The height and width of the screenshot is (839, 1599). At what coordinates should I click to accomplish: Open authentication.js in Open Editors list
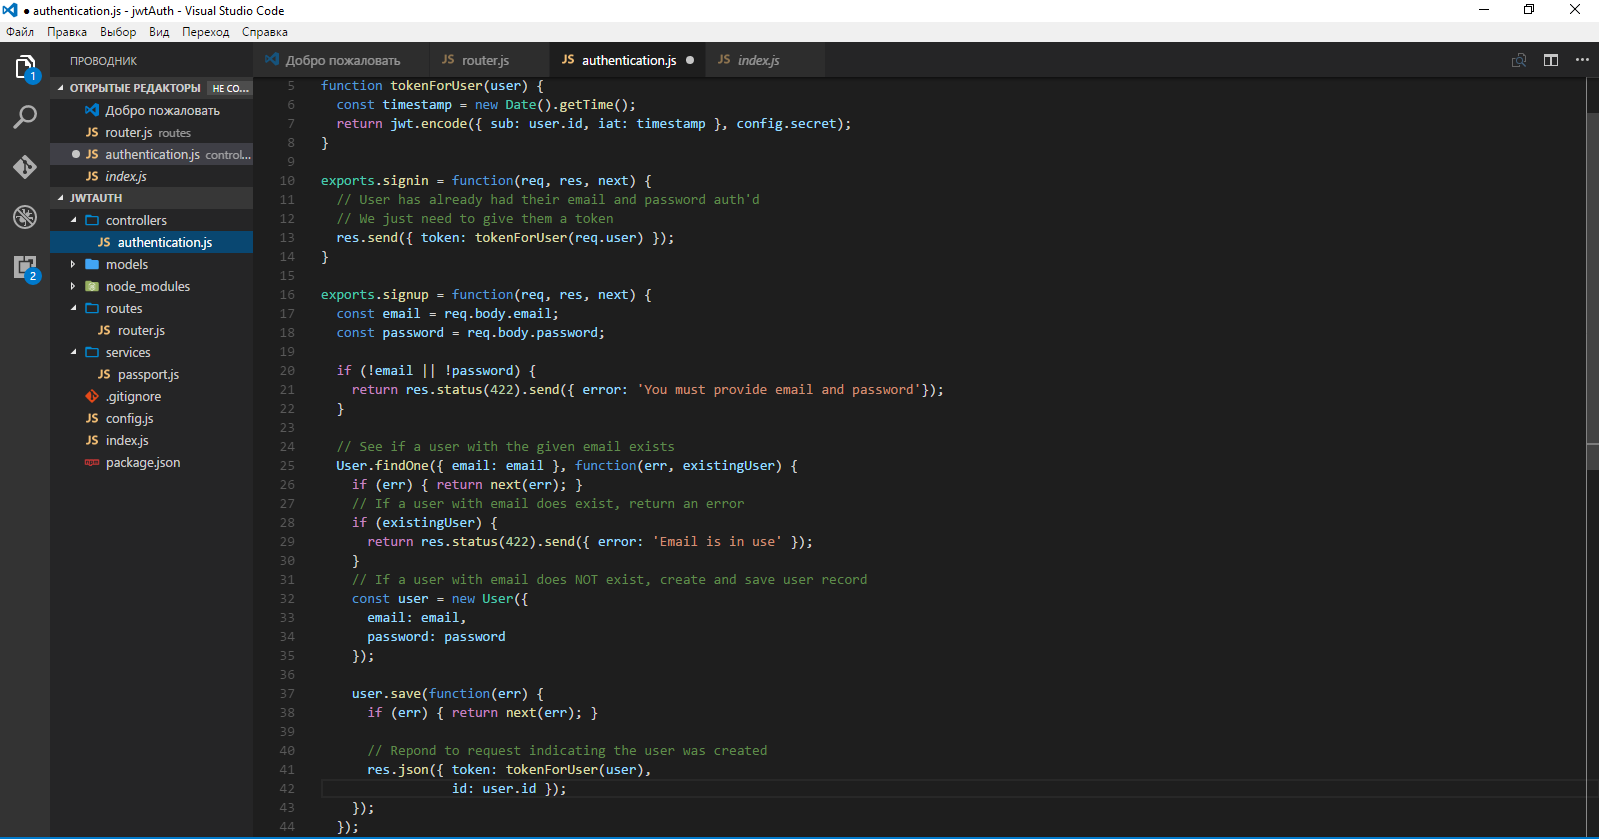(151, 154)
